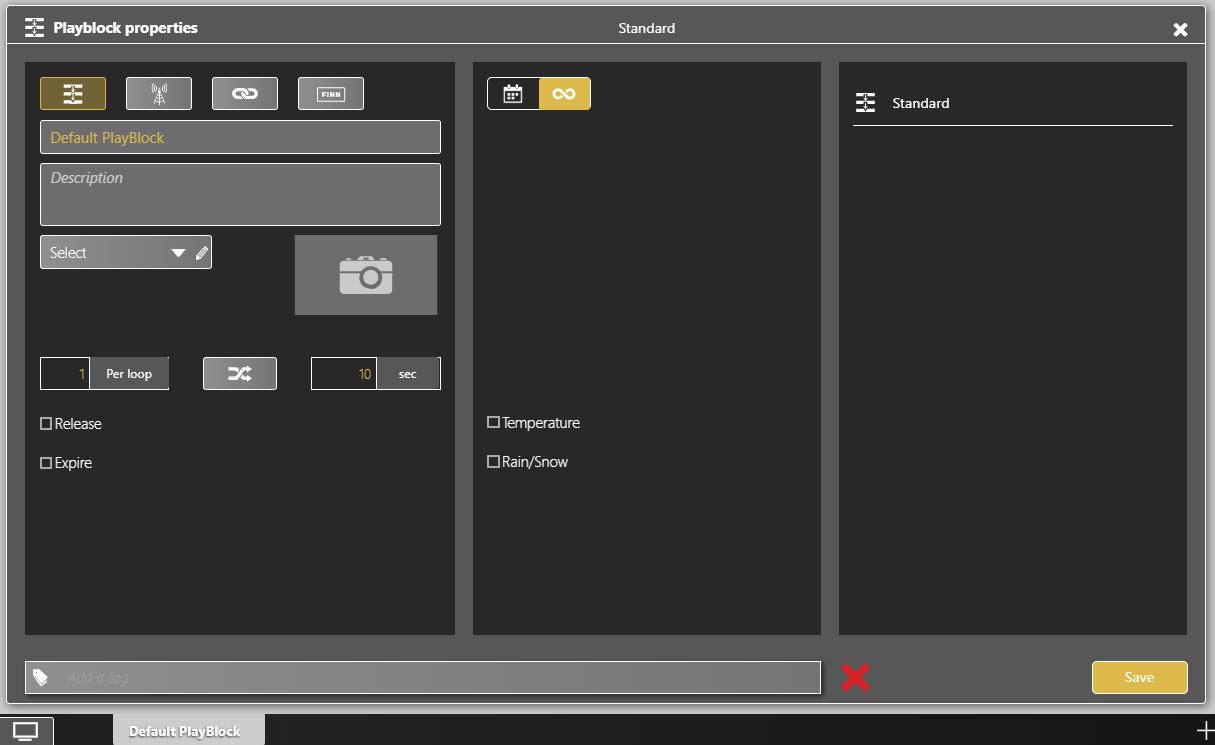This screenshot has width=1215, height=745.
Task: Open the chain link tab
Action: [x=245, y=93]
